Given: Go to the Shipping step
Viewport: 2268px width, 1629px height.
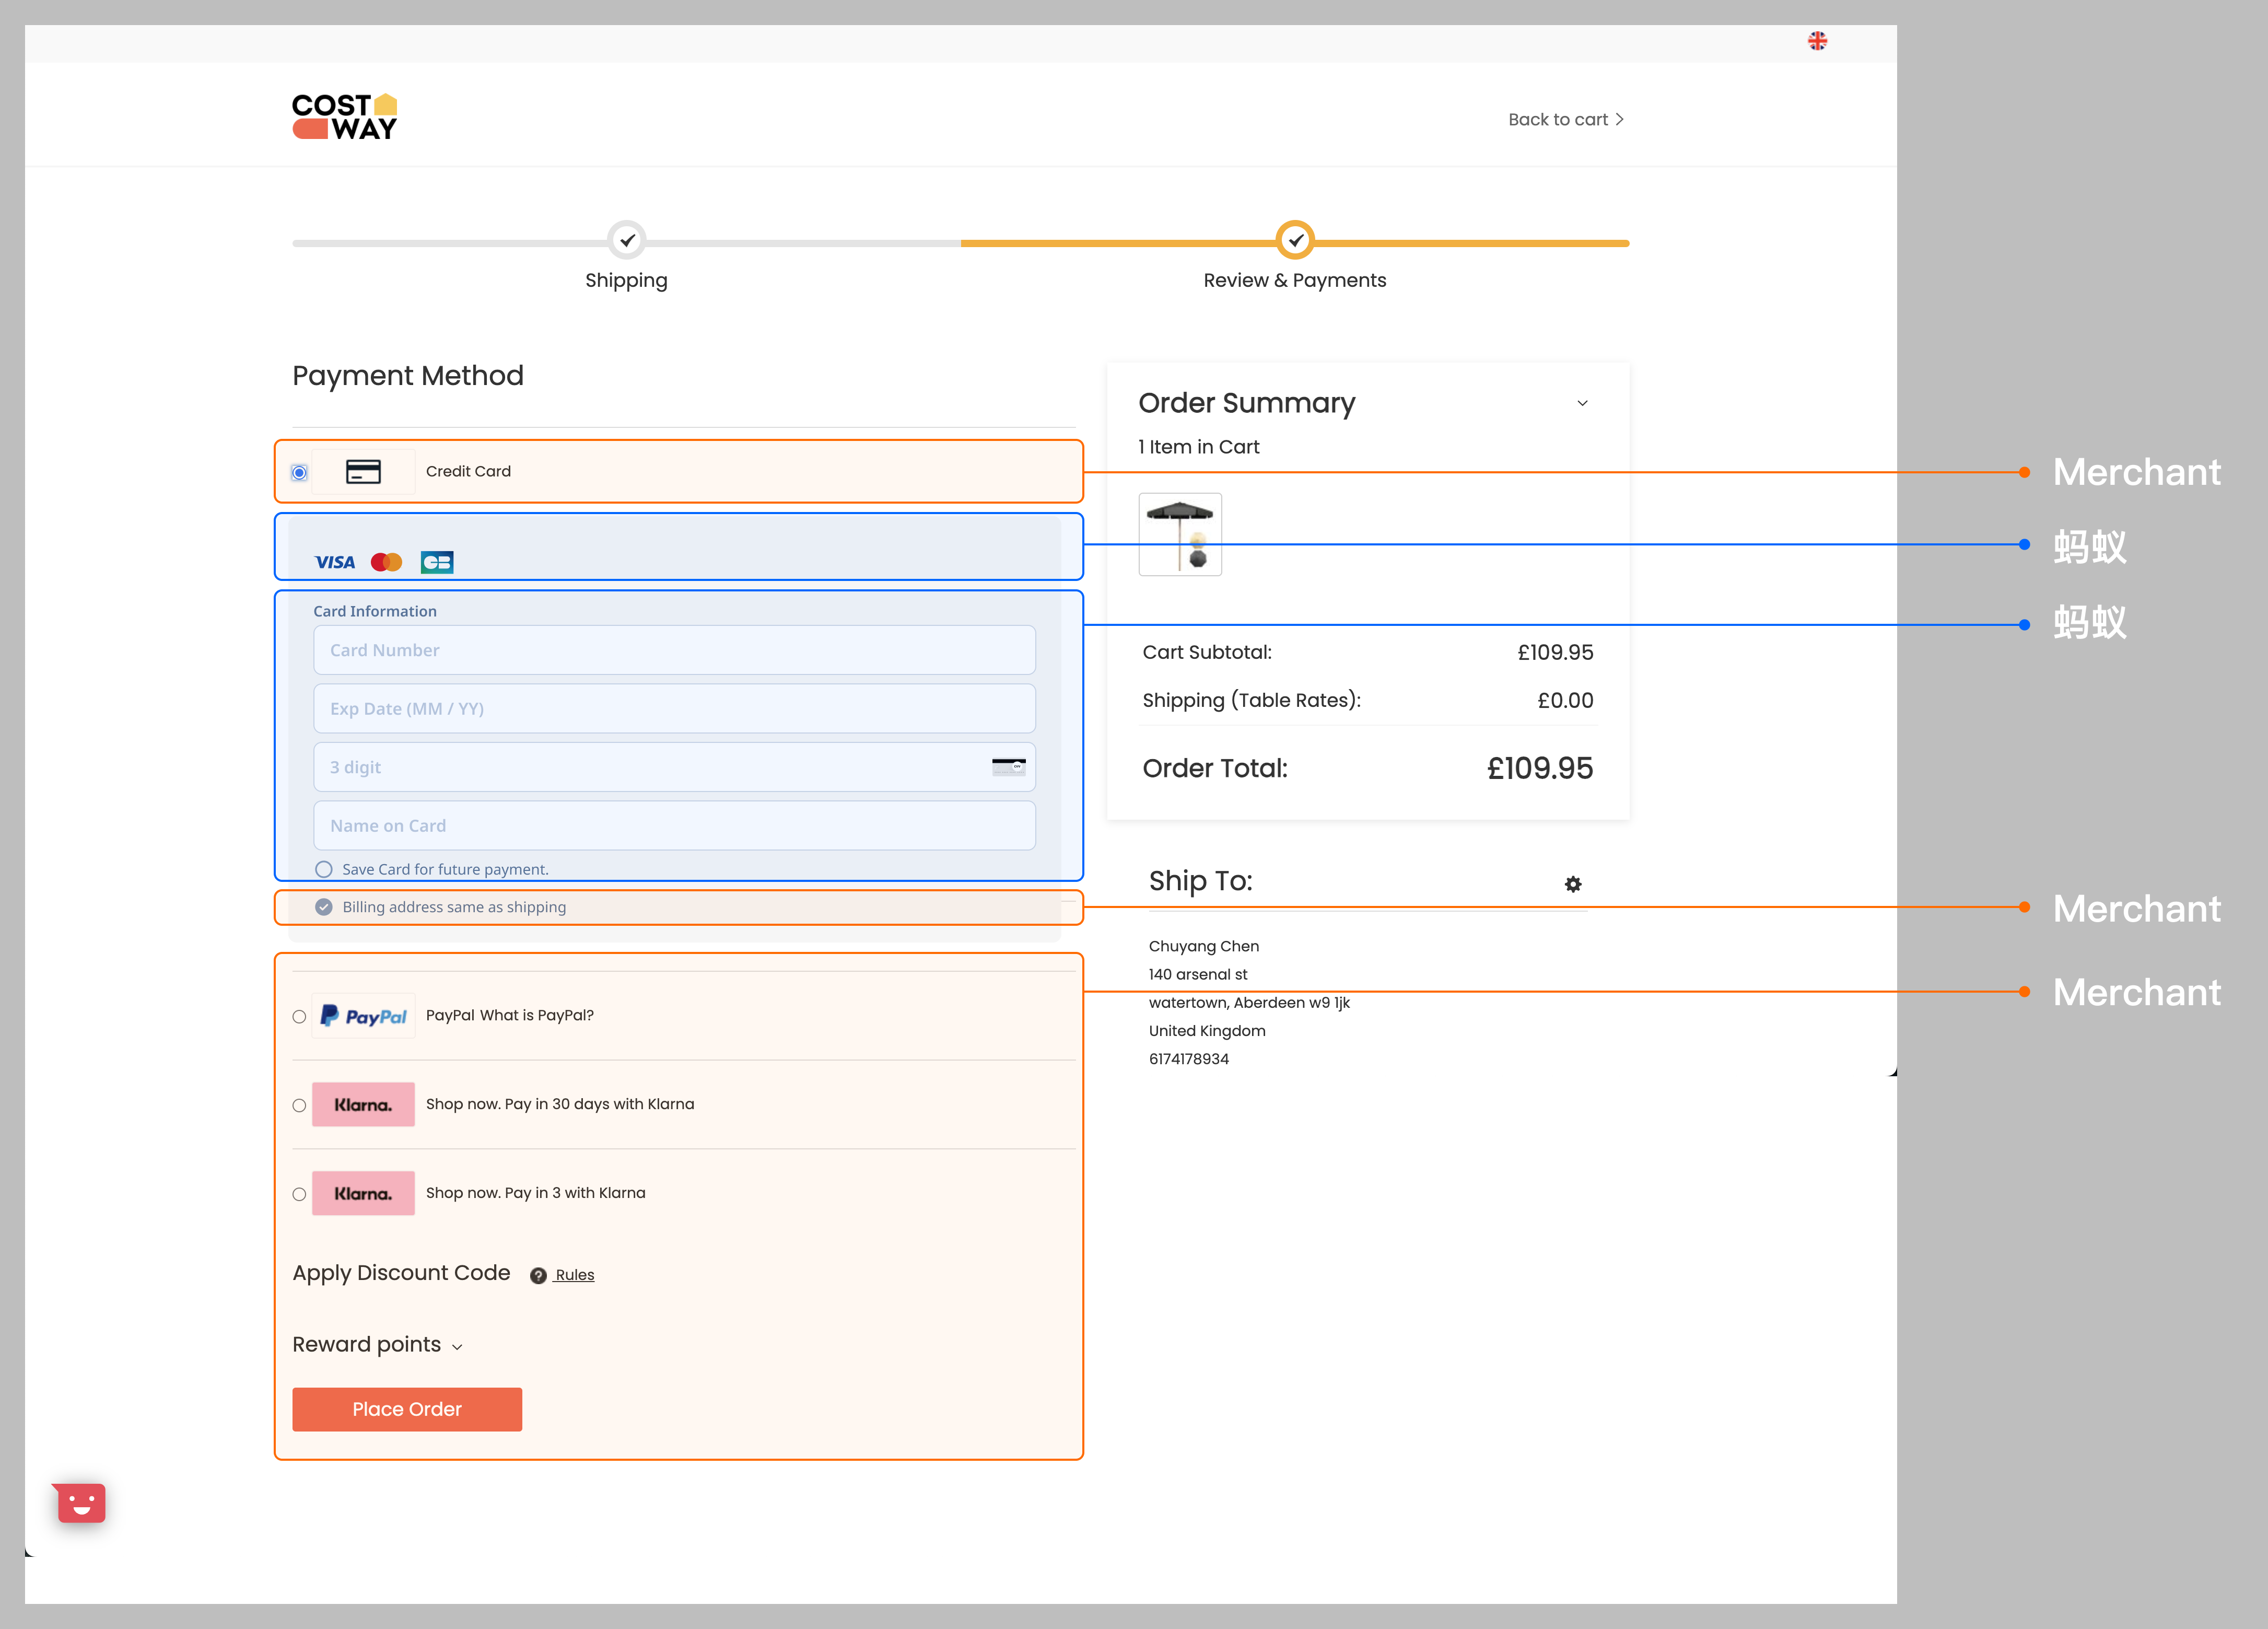Looking at the screenshot, I should tap(626, 241).
